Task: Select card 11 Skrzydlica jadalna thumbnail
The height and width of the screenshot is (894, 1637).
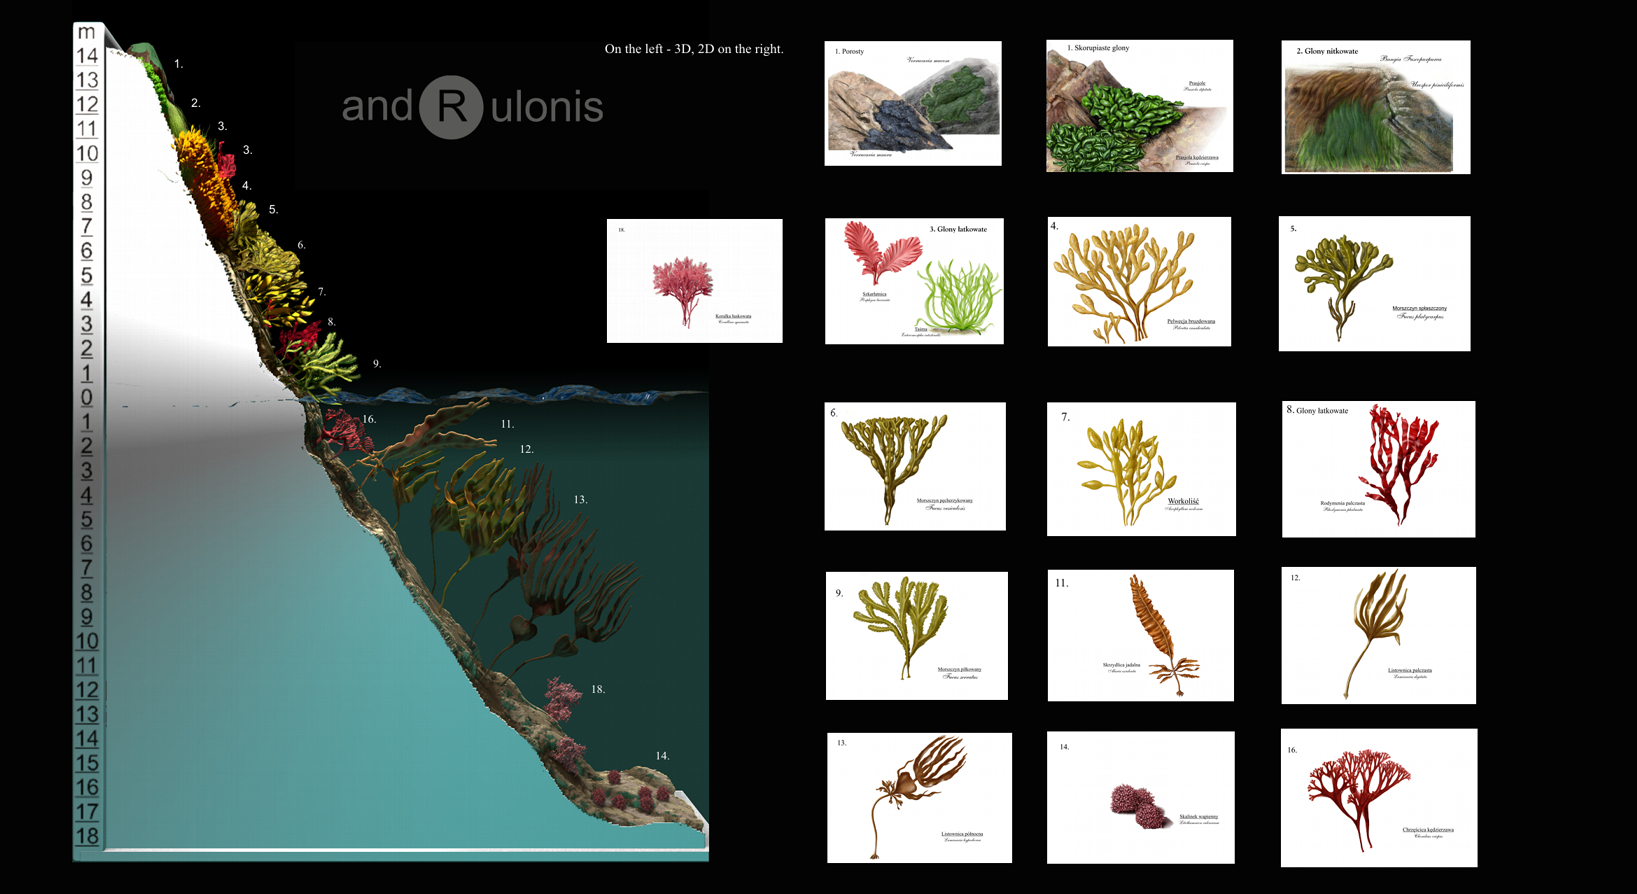Action: coord(1141,635)
